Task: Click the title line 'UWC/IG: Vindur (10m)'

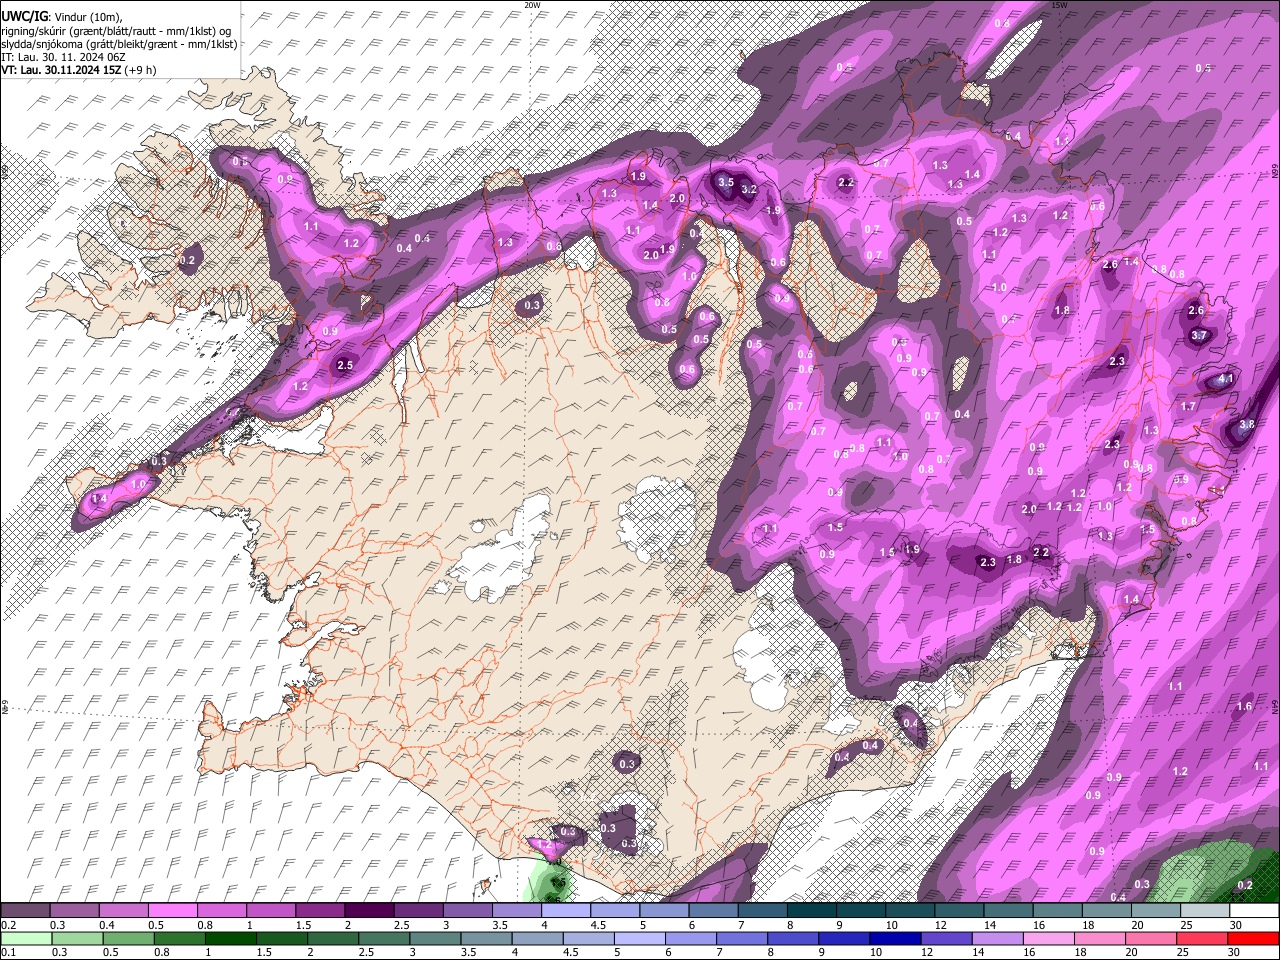Action: coord(61,16)
